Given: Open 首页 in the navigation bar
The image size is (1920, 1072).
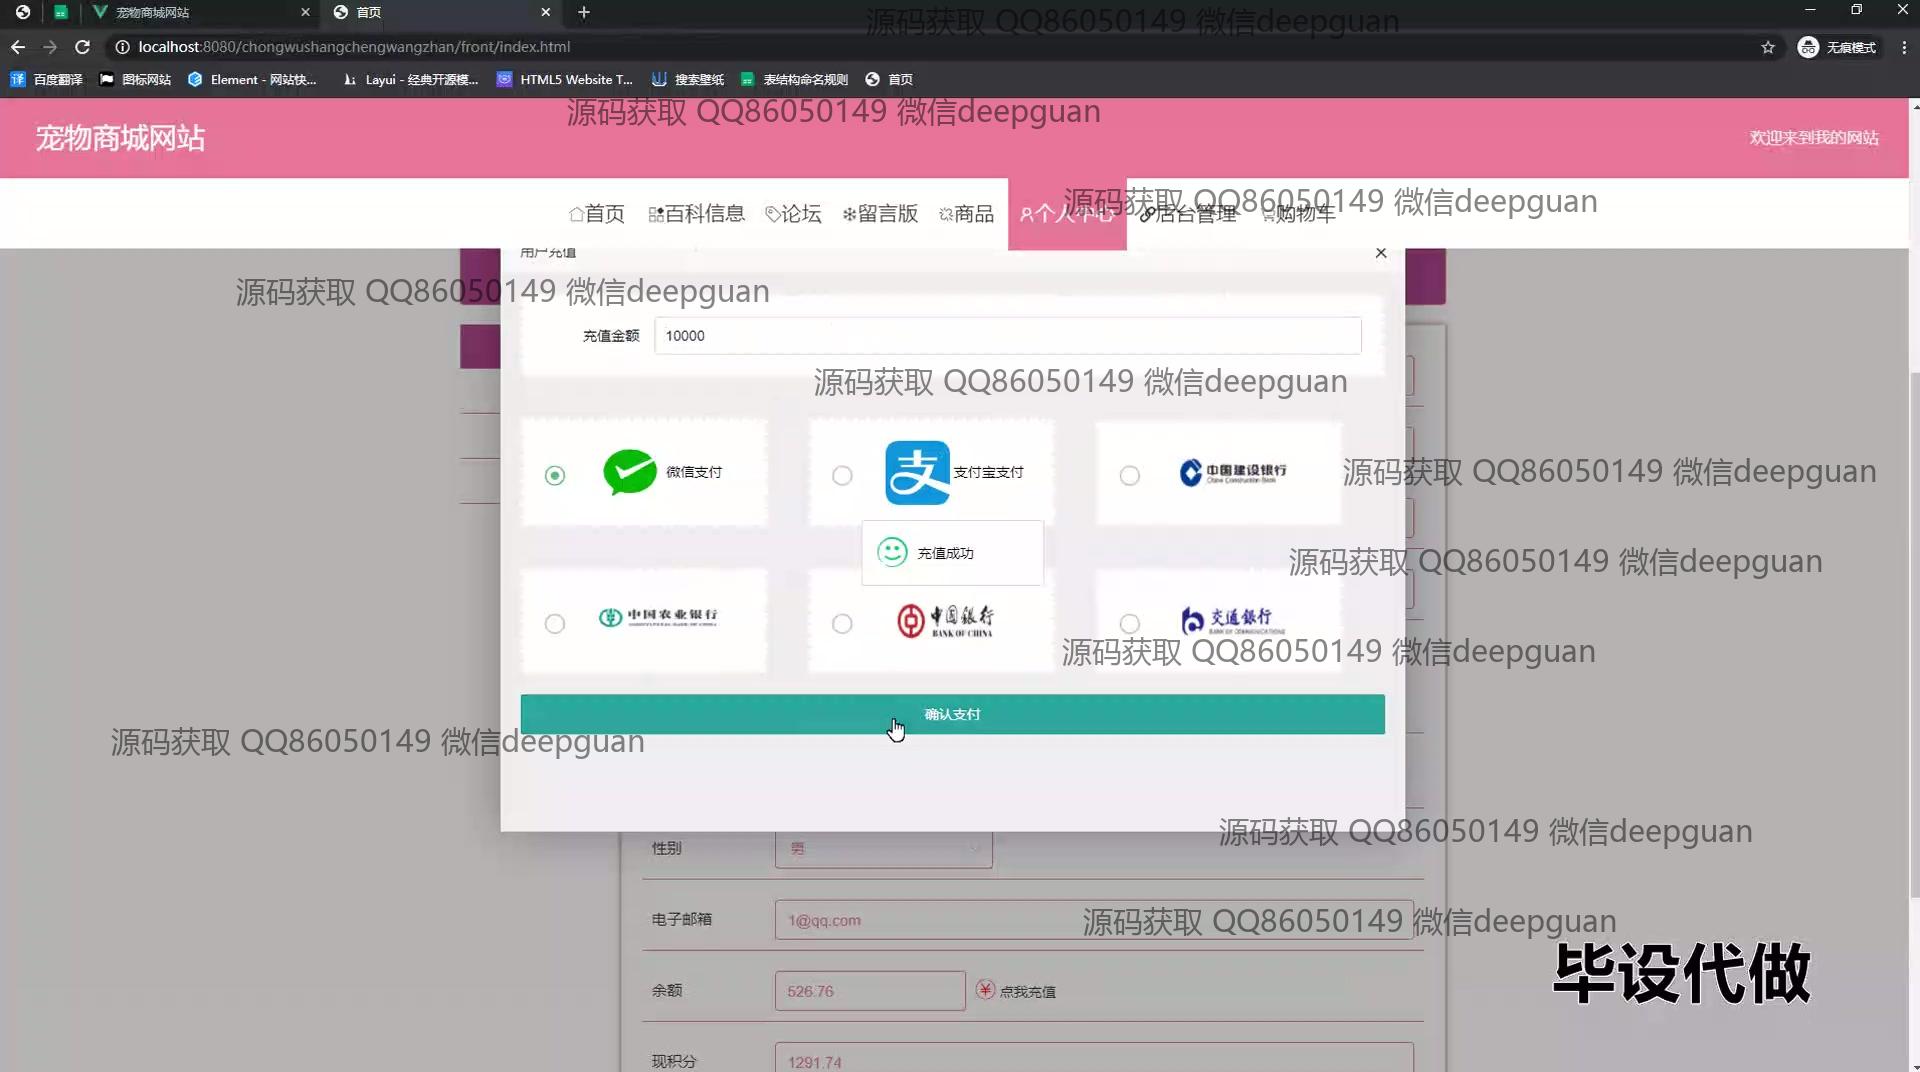Looking at the screenshot, I should point(597,213).
